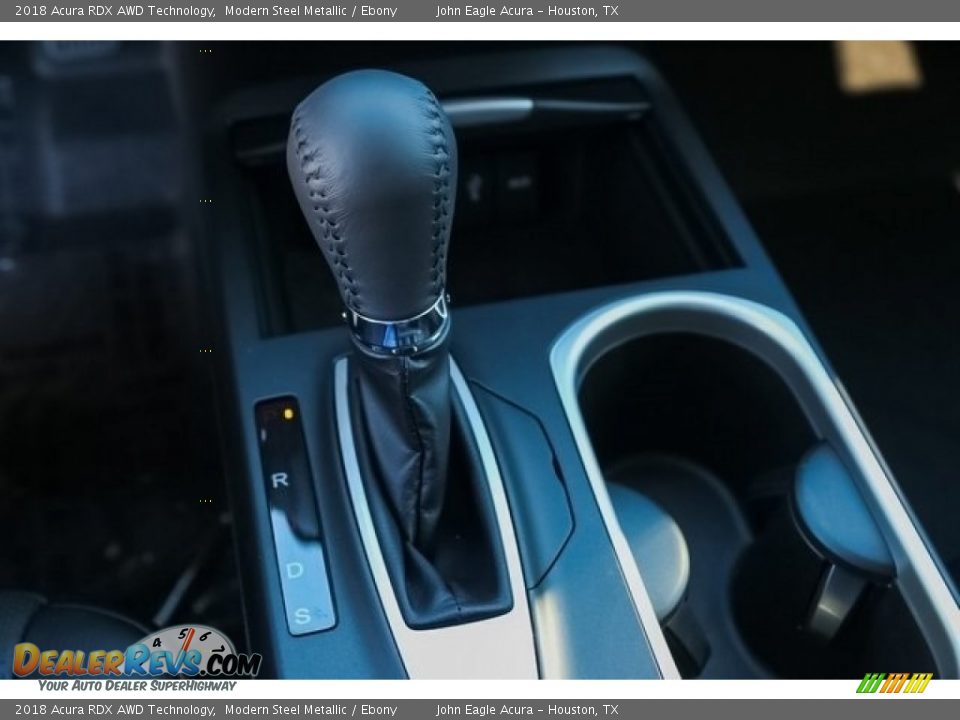The width and height of the screenshot is (960, 720).
Task: Click the DealerRevs.com logo
Action: coord(135,660)
